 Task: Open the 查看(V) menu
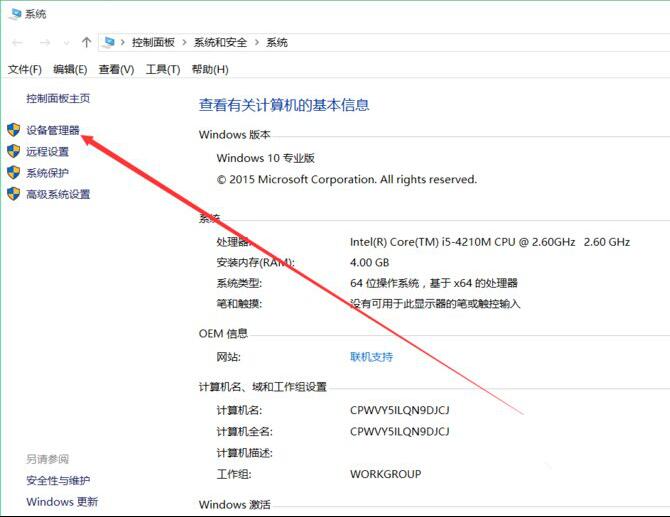(x=116, y=69)
